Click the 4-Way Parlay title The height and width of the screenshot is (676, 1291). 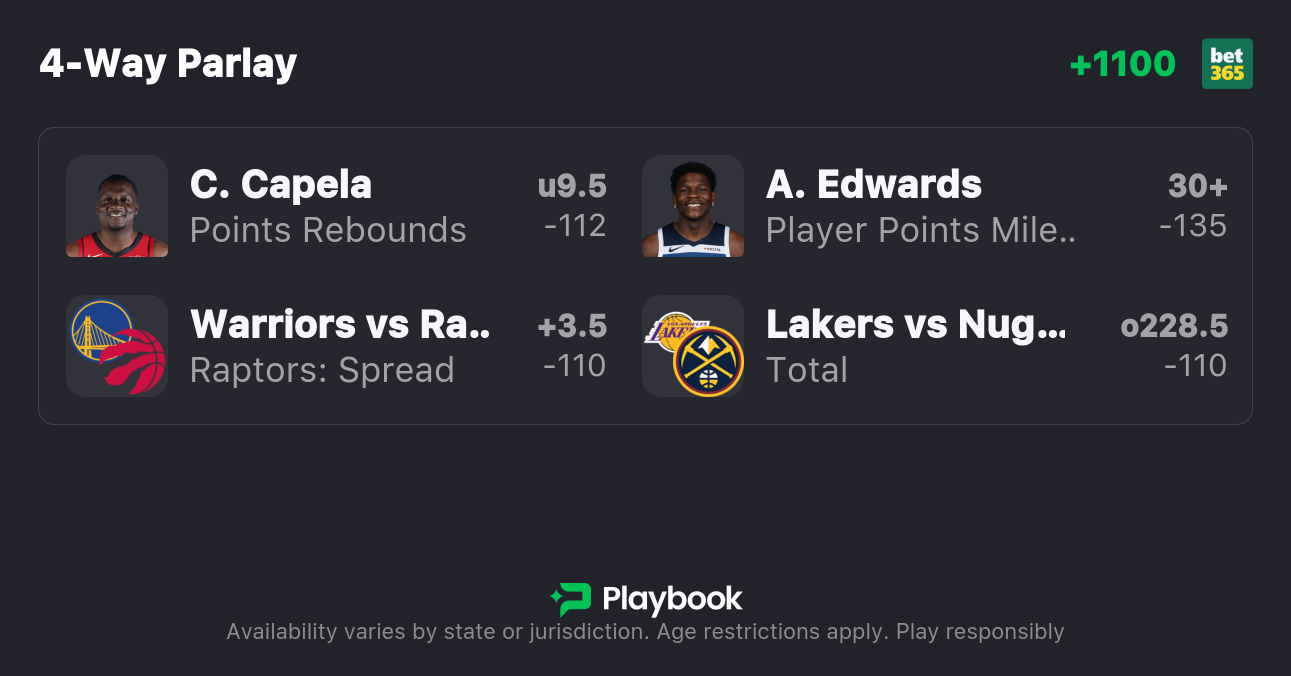click(x=168, y=64)
